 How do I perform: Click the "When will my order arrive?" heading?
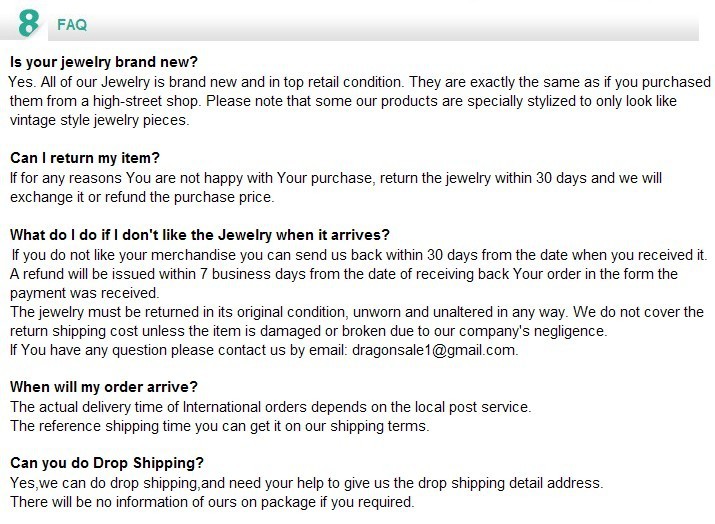coord(104,387)
